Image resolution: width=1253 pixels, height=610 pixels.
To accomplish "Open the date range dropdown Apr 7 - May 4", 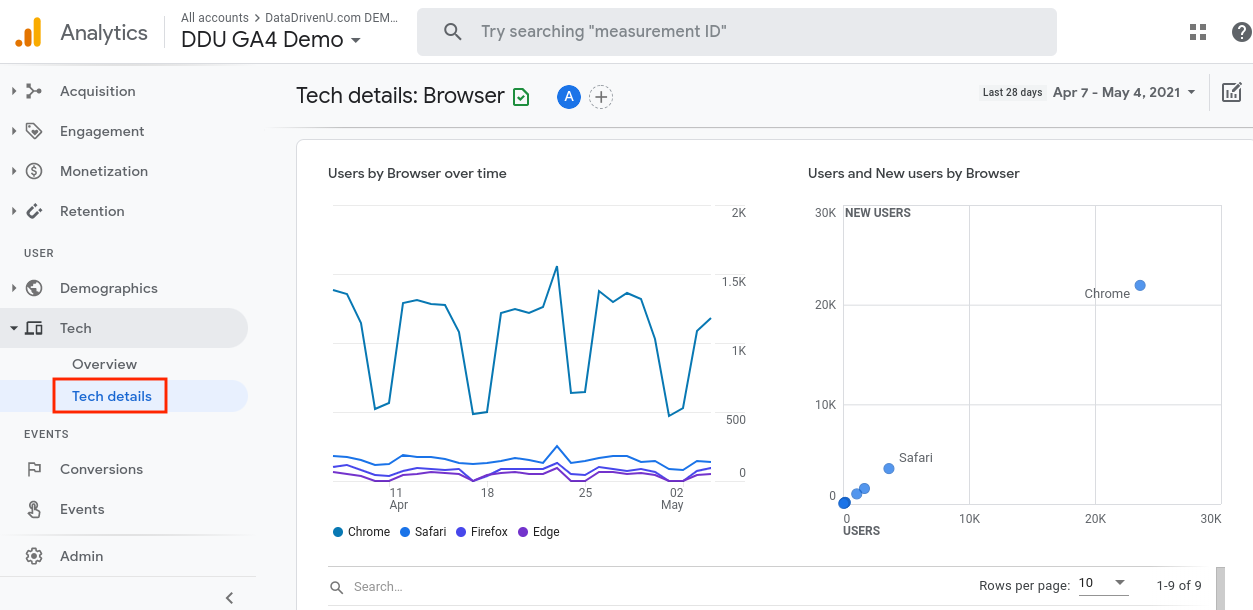I will click(1124, 92).
